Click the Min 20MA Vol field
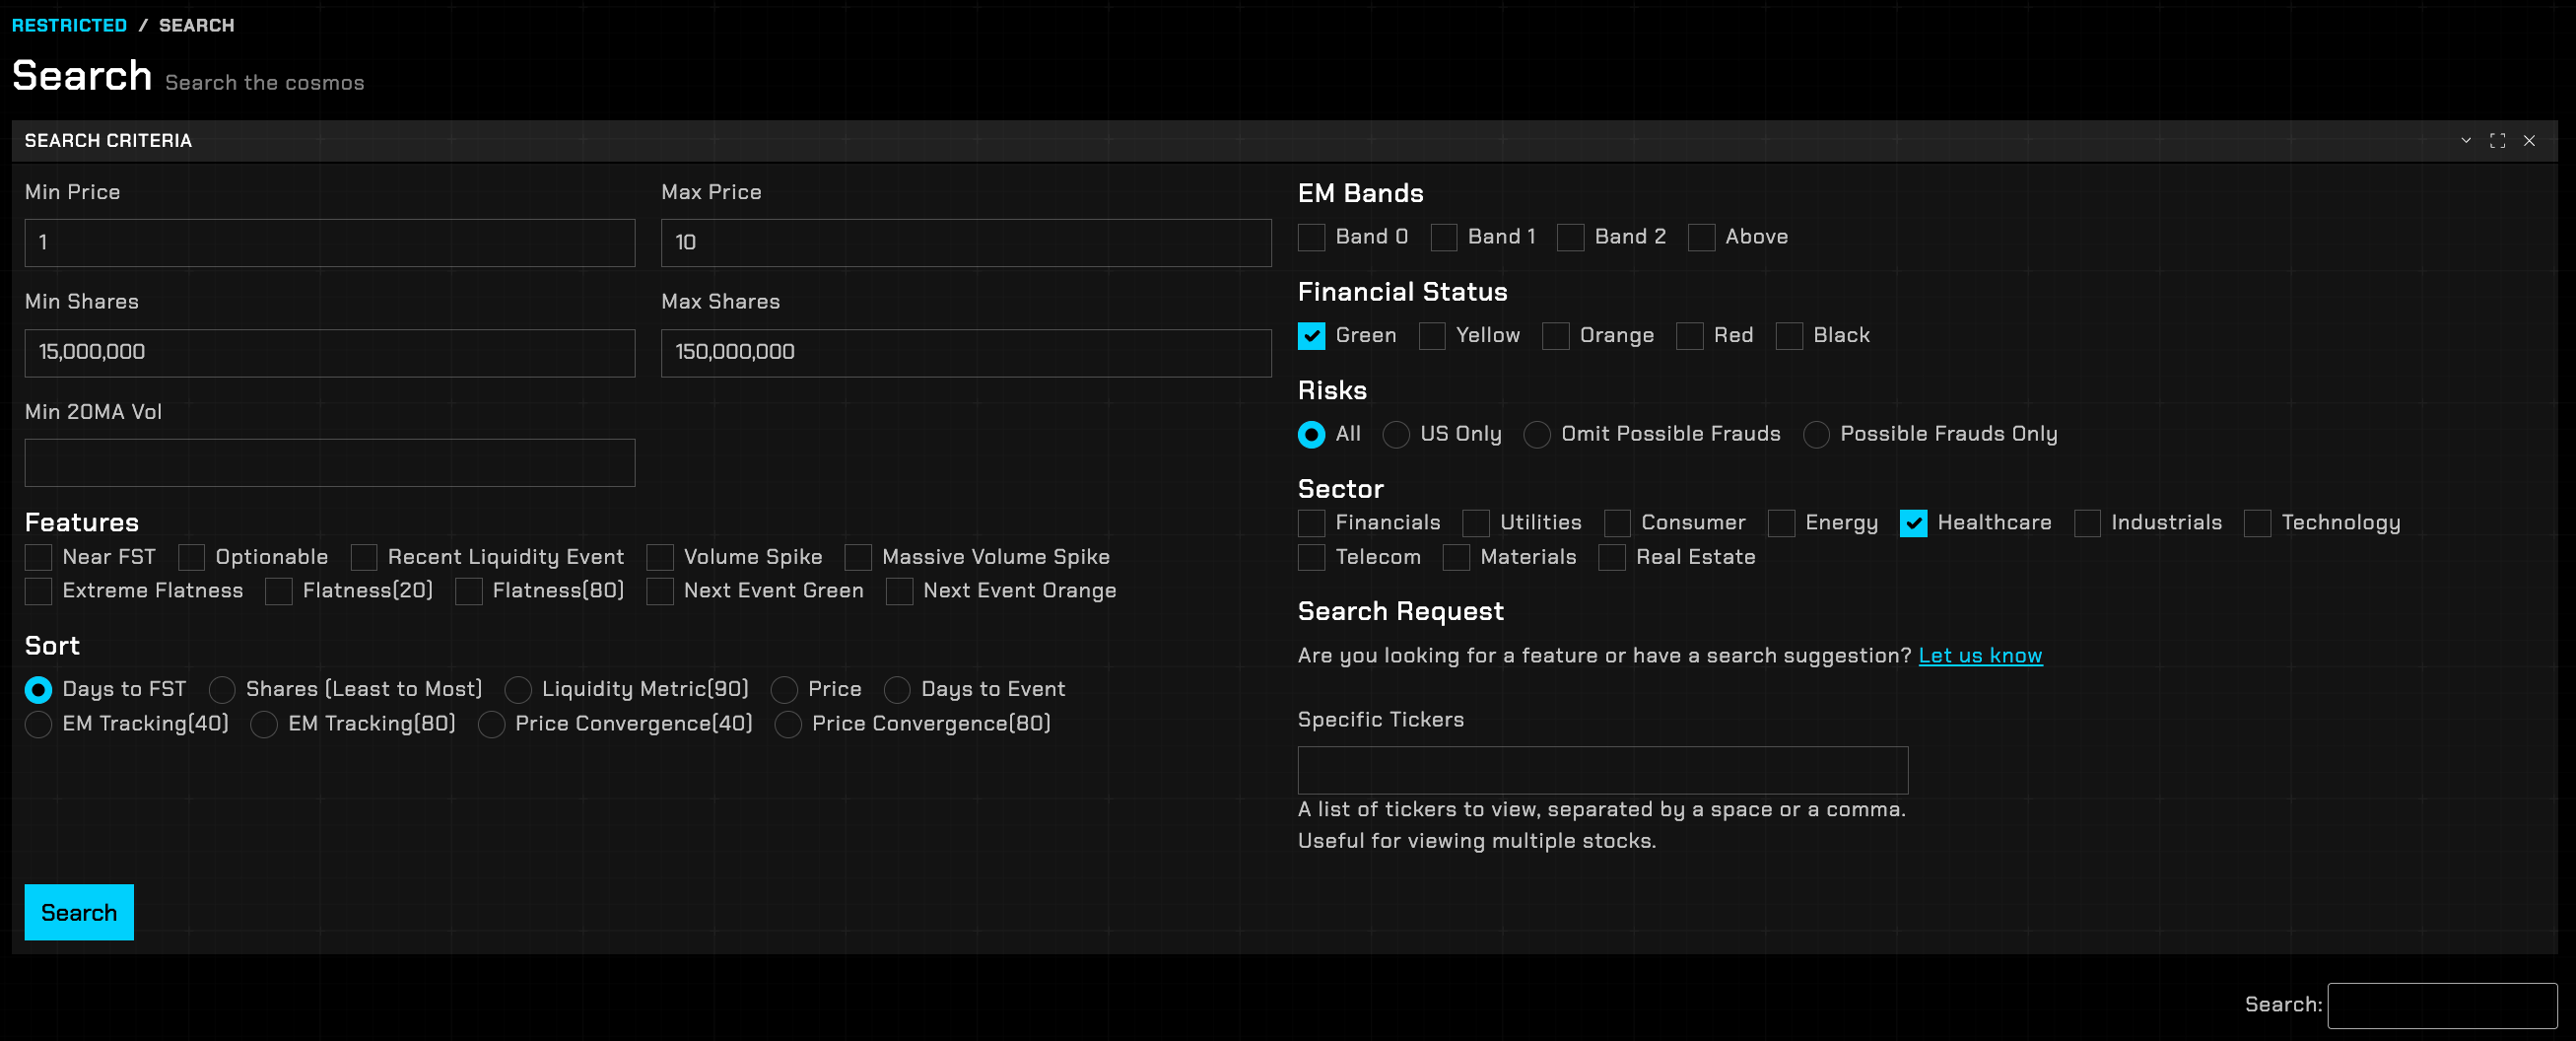The image size is (2576, 1041). point(329,463)
